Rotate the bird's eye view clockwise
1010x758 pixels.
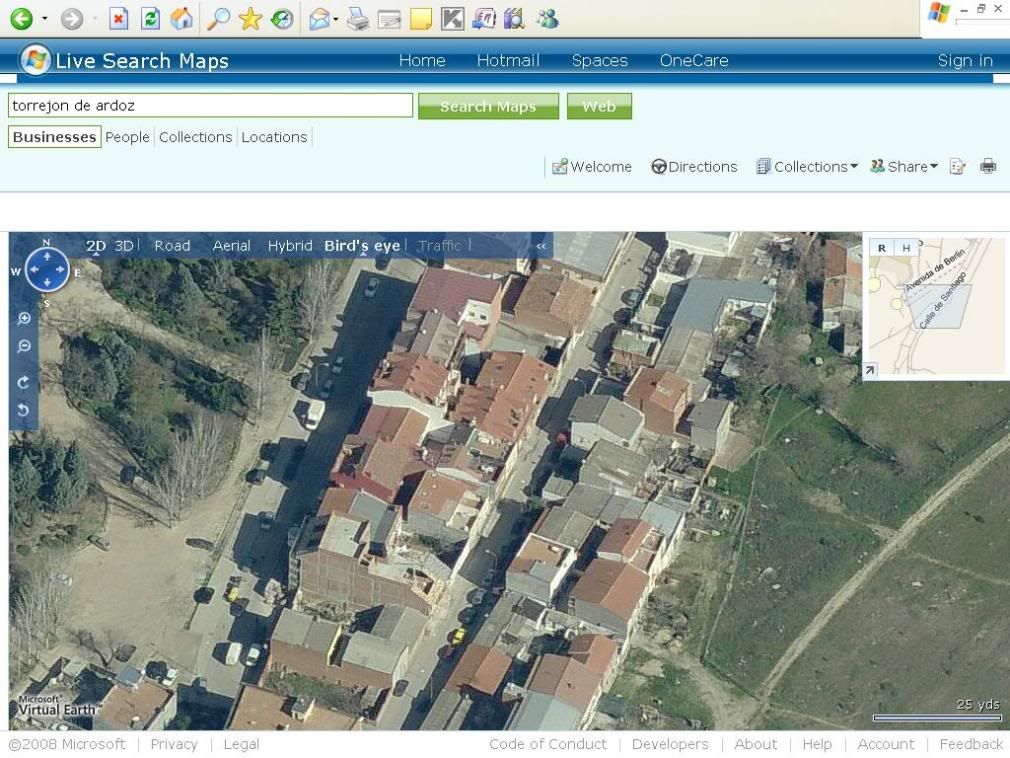[x=24, y=382]
